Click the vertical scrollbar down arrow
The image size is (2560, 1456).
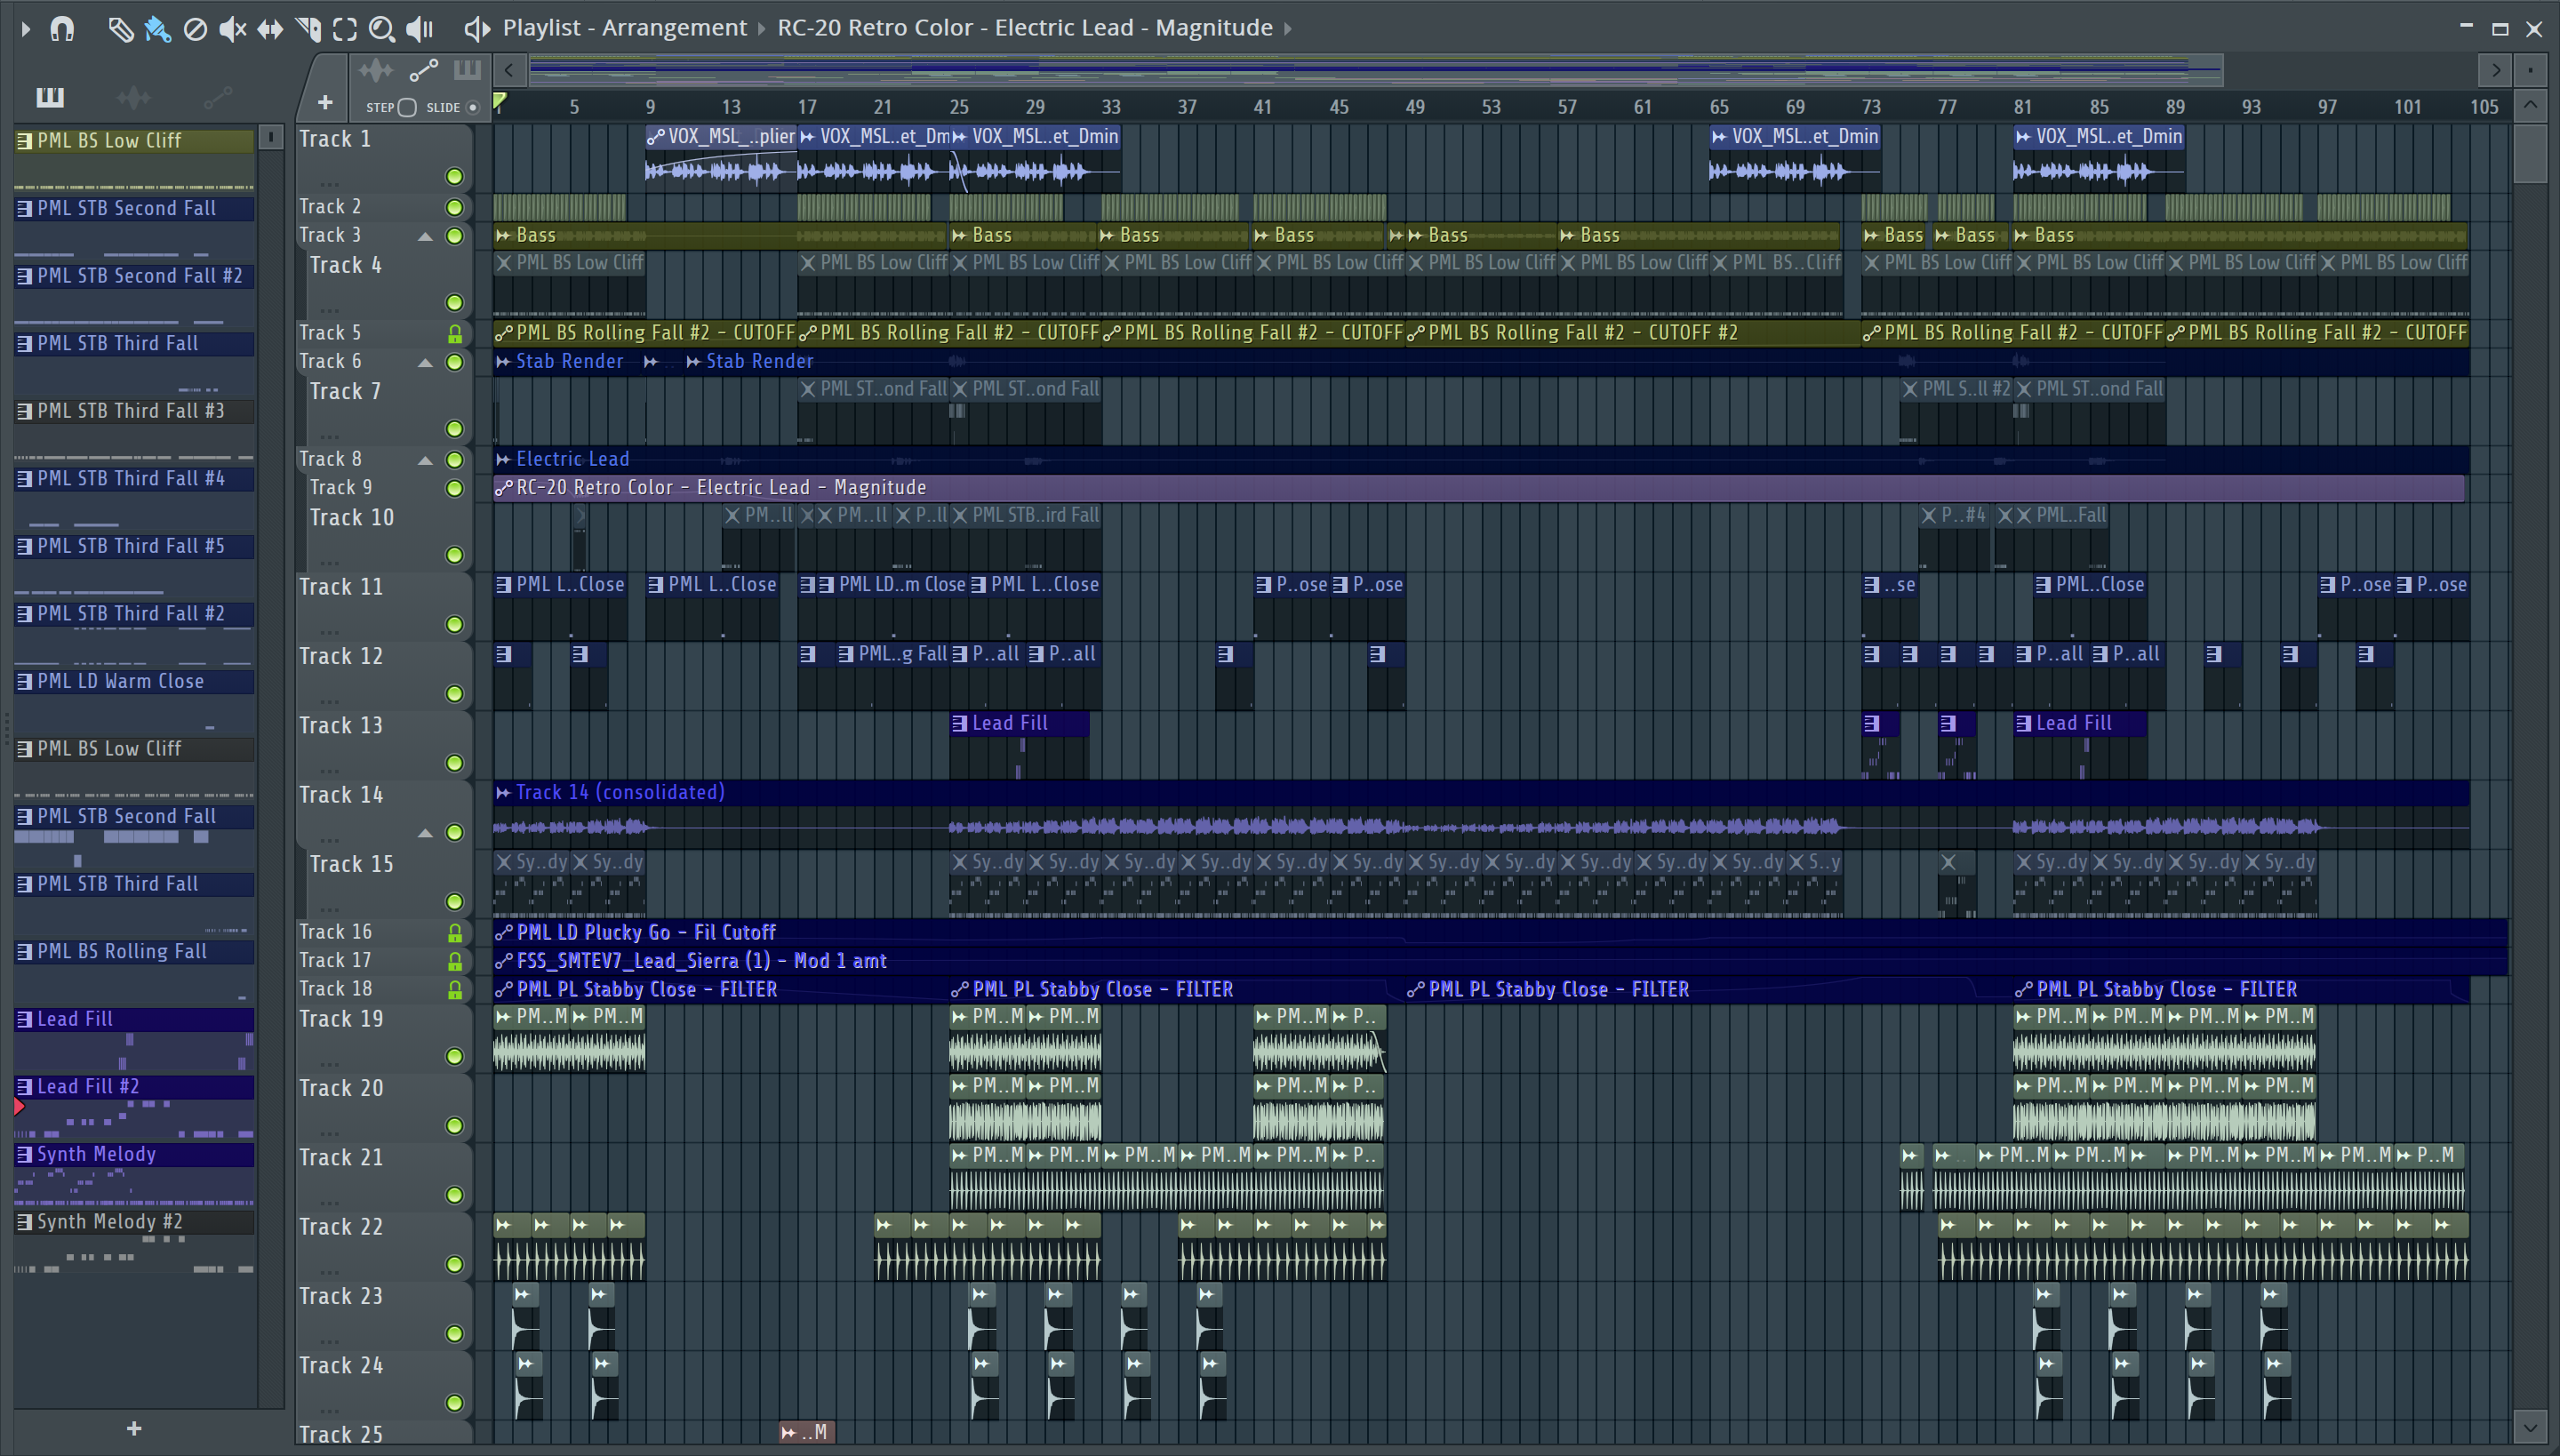(x=2530, y=1426)
